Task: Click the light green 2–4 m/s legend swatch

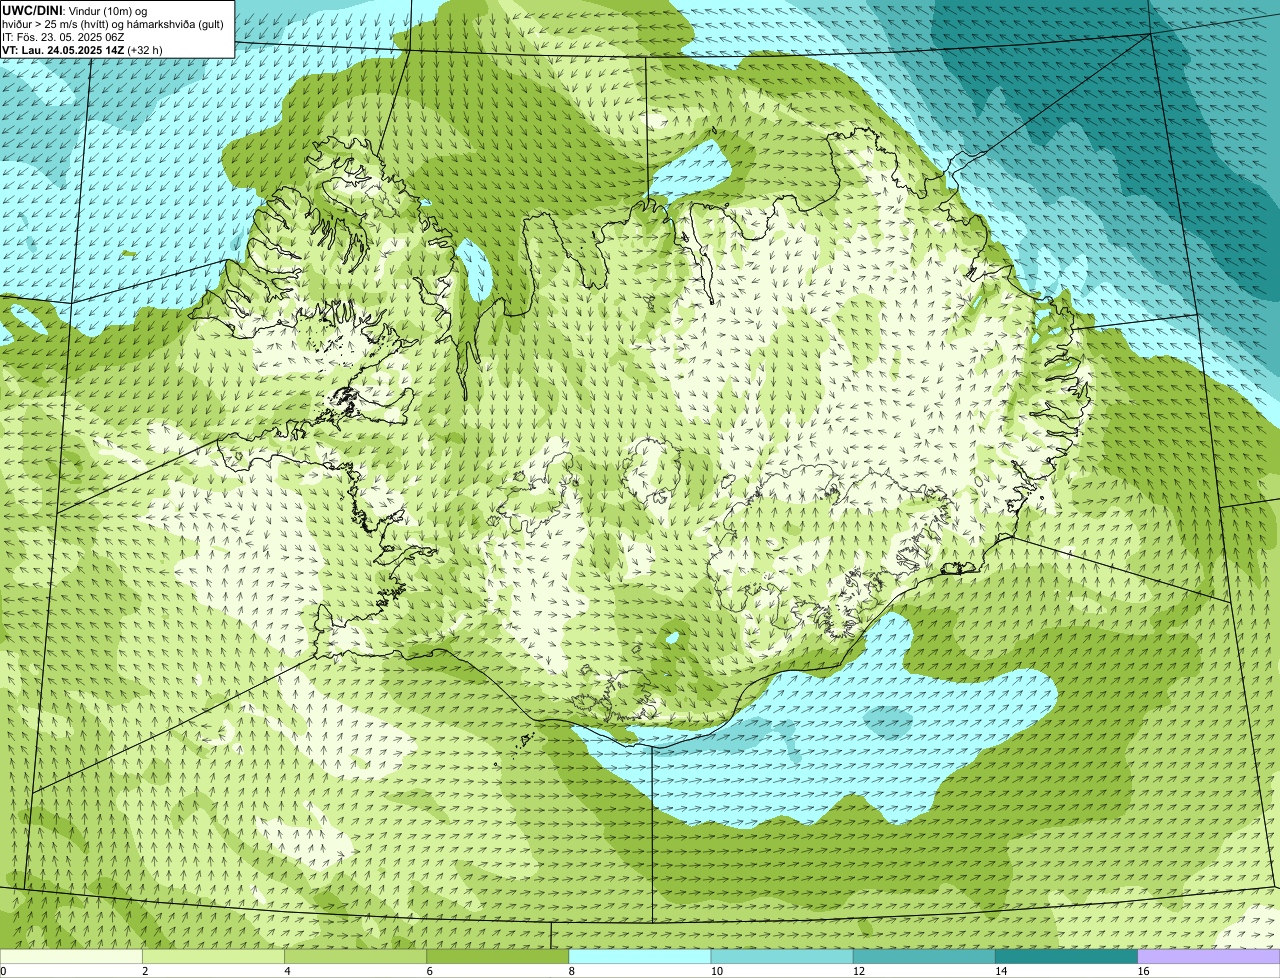Action: pos(213,957)
